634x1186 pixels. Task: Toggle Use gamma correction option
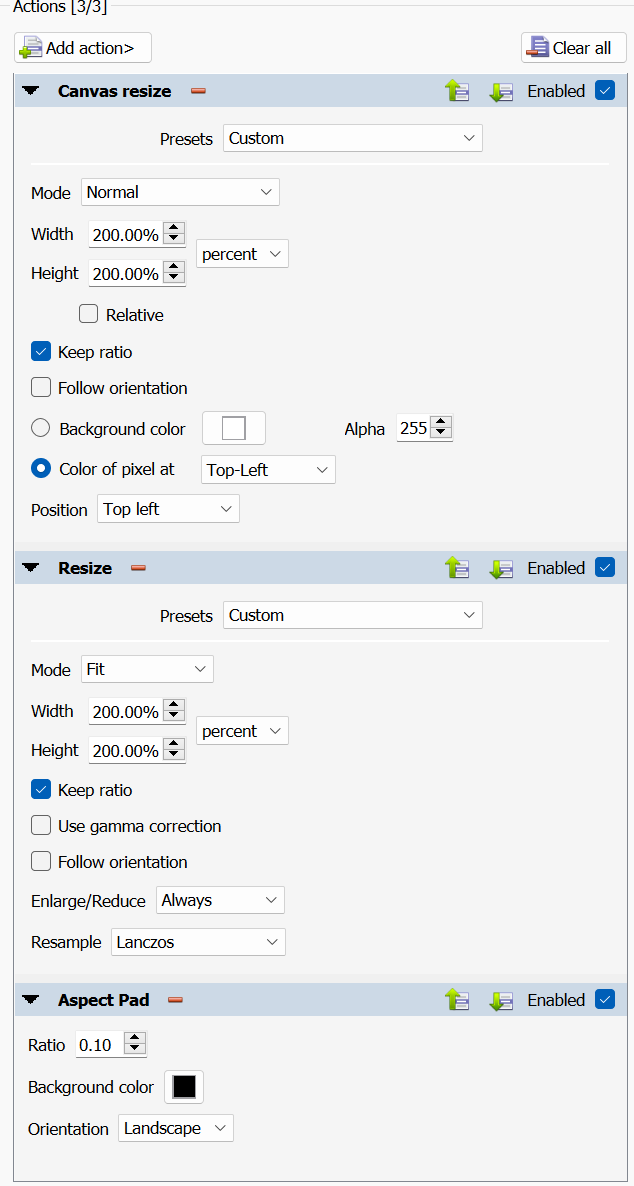(41, 826)
